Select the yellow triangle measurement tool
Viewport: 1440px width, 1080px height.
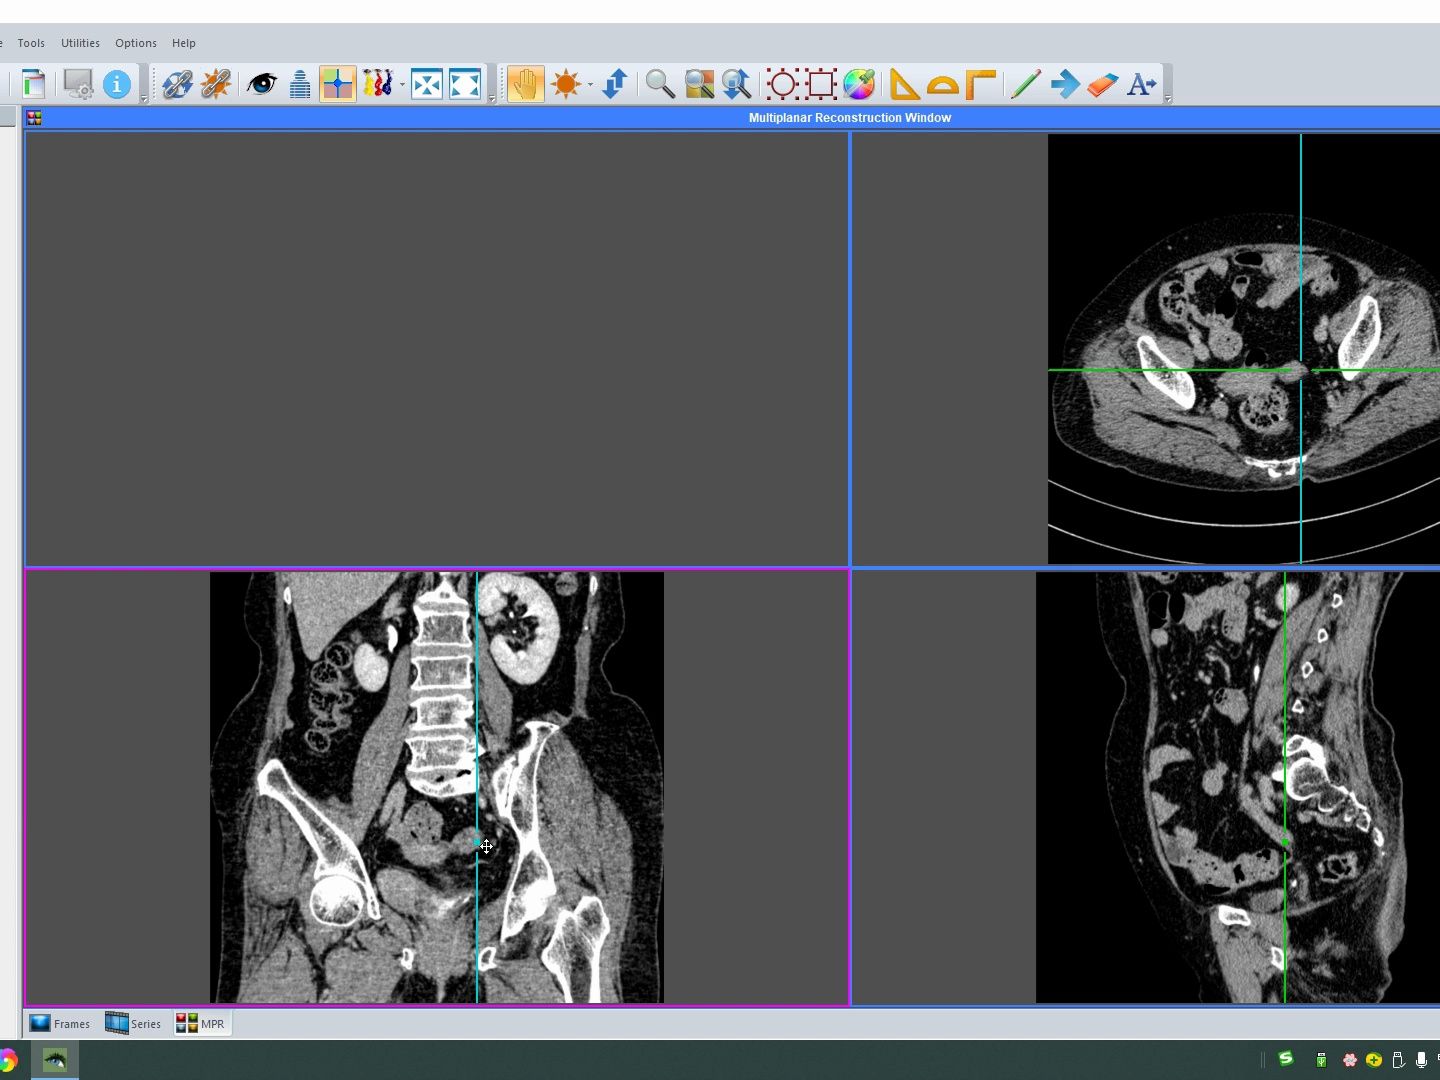(904, 84)
